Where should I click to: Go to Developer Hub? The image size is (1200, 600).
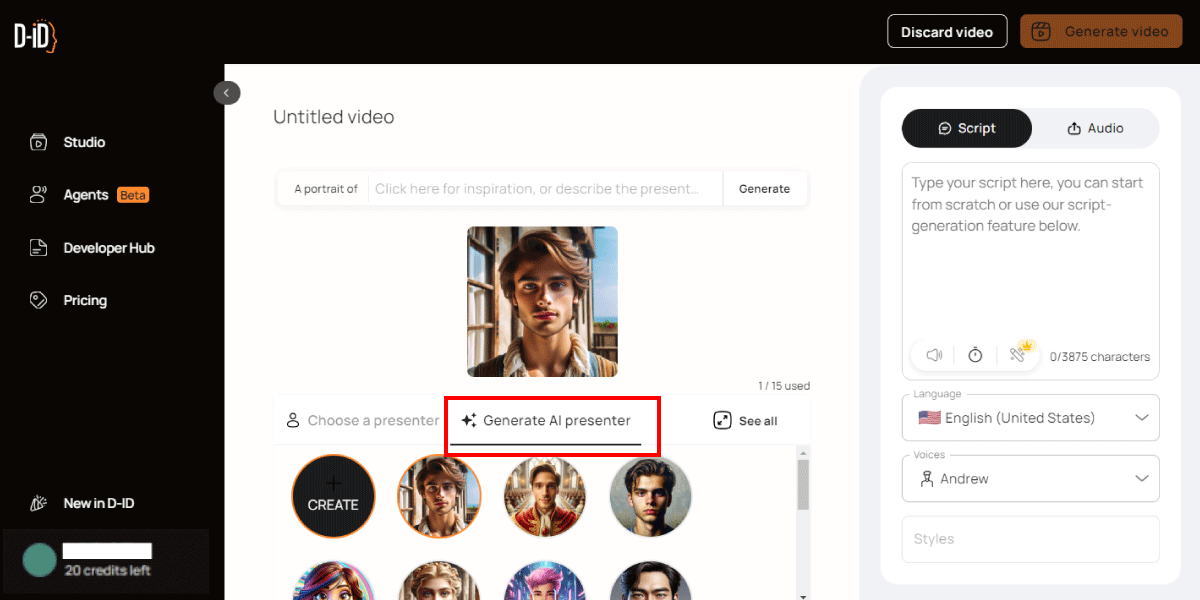pyautogui.click(x=92, y=248)
